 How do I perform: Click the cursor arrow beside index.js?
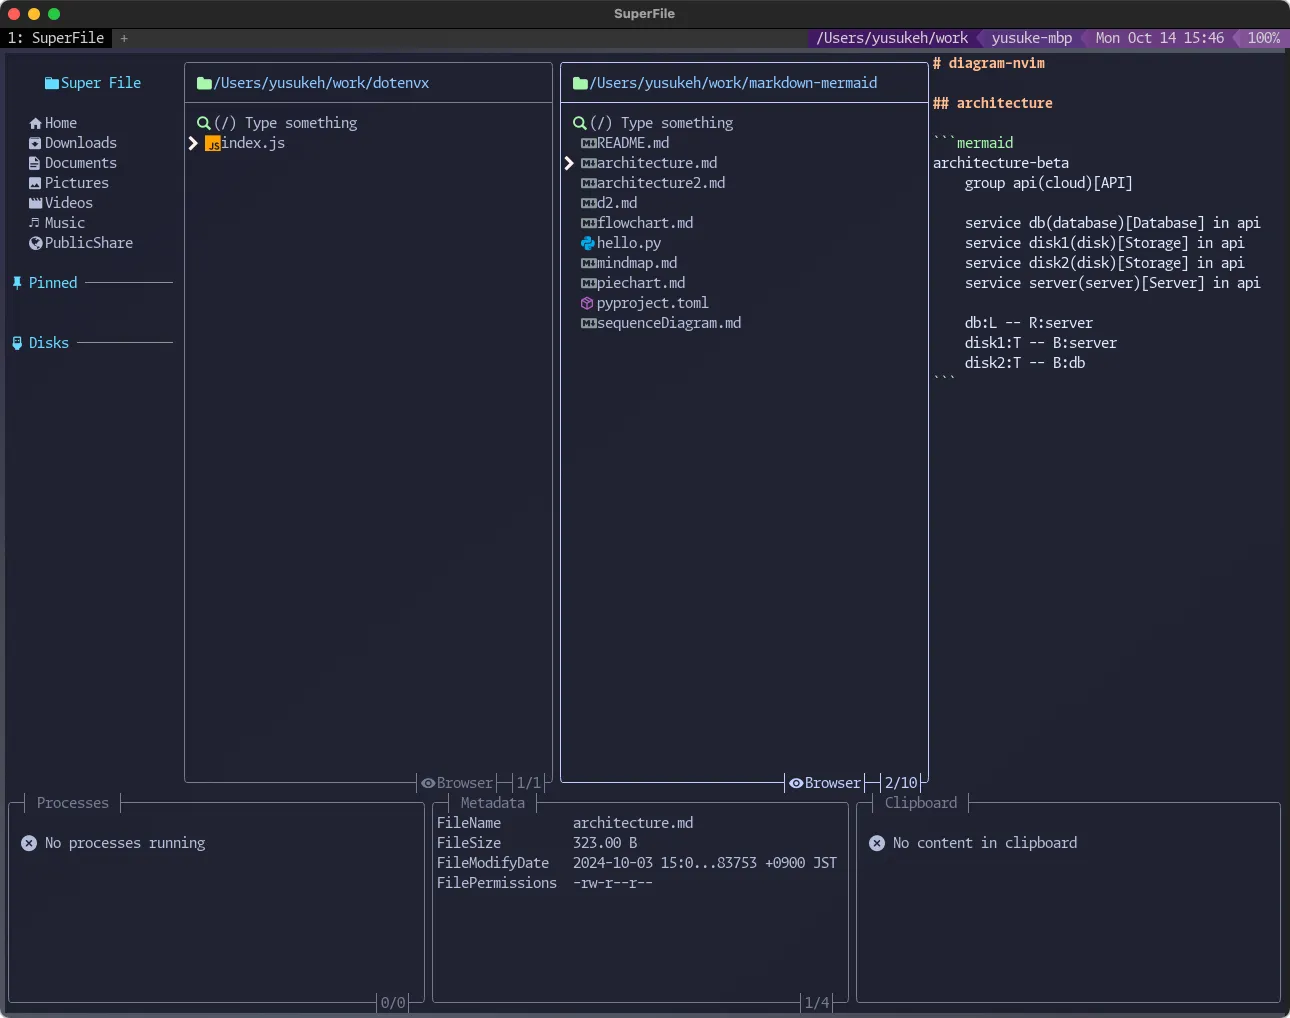click(193, 143)
